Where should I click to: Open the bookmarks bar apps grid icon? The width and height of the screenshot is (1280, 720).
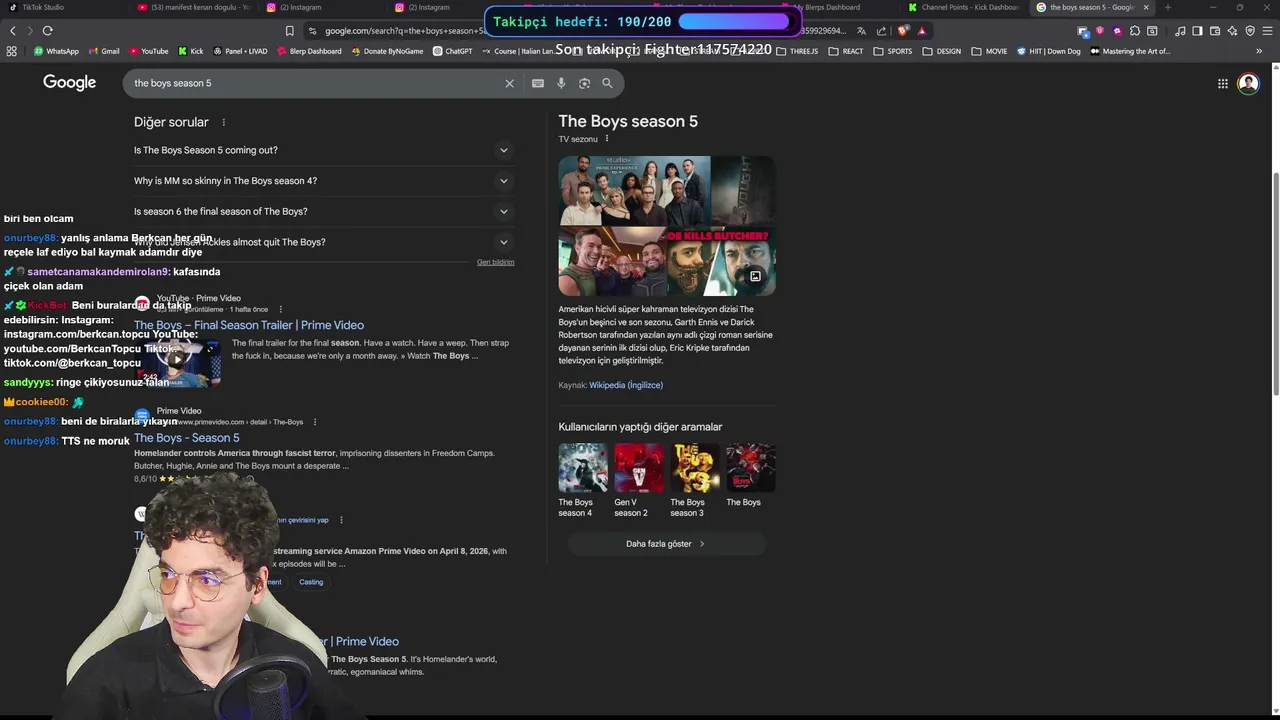pyautogui.click(x=14, y=51)
